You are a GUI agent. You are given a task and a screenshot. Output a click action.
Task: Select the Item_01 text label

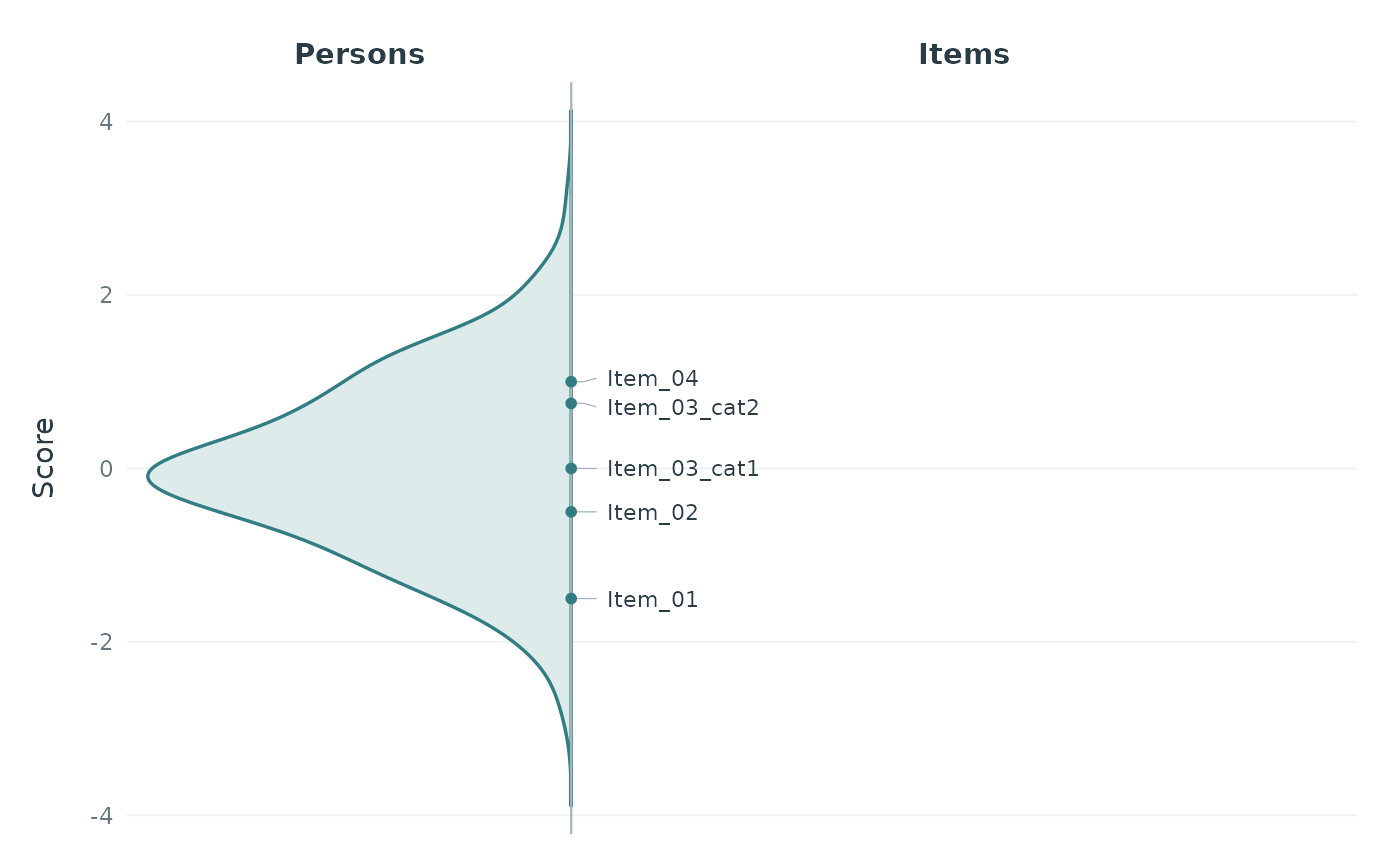[652, 600]
